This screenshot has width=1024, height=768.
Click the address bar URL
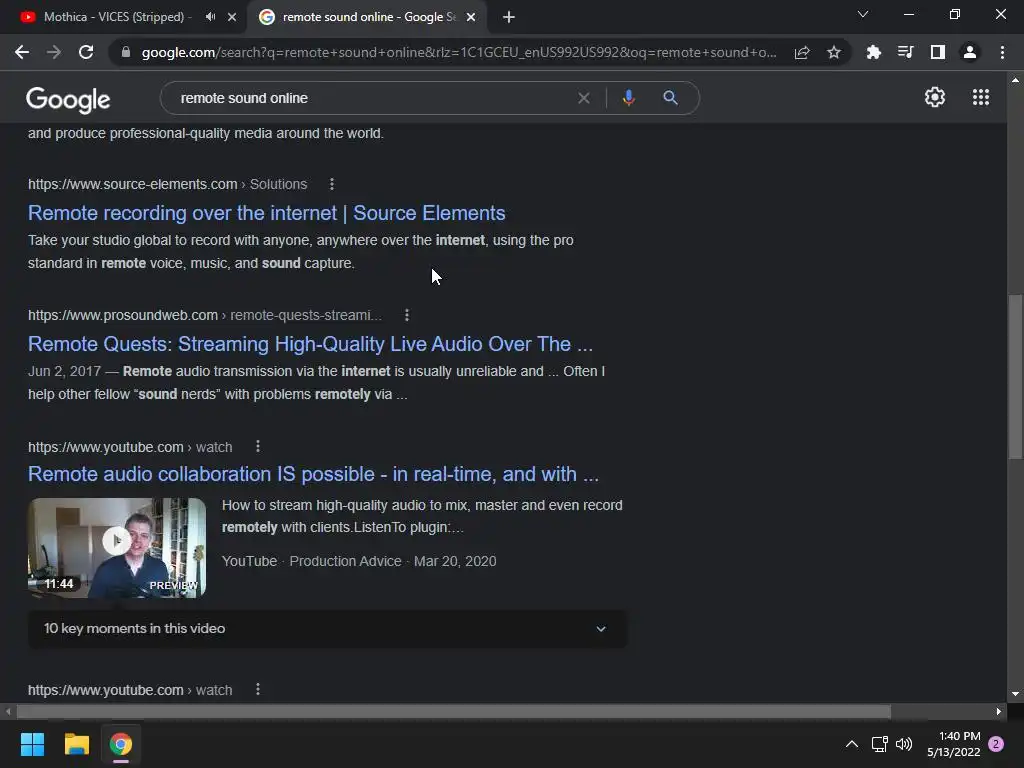click(x=459, y=52)
